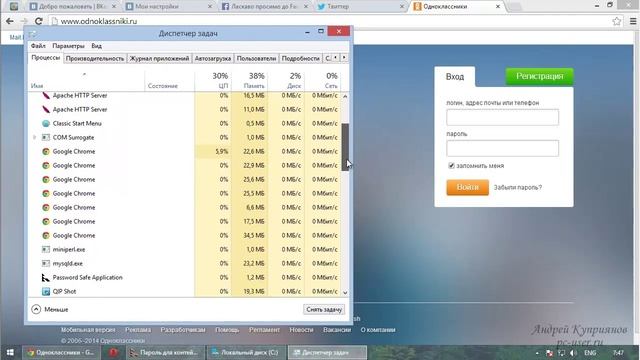Viewport: 640px width, 360px height.
Task: Click the volume icon in system tray
Action: click(x=573, y=353)
